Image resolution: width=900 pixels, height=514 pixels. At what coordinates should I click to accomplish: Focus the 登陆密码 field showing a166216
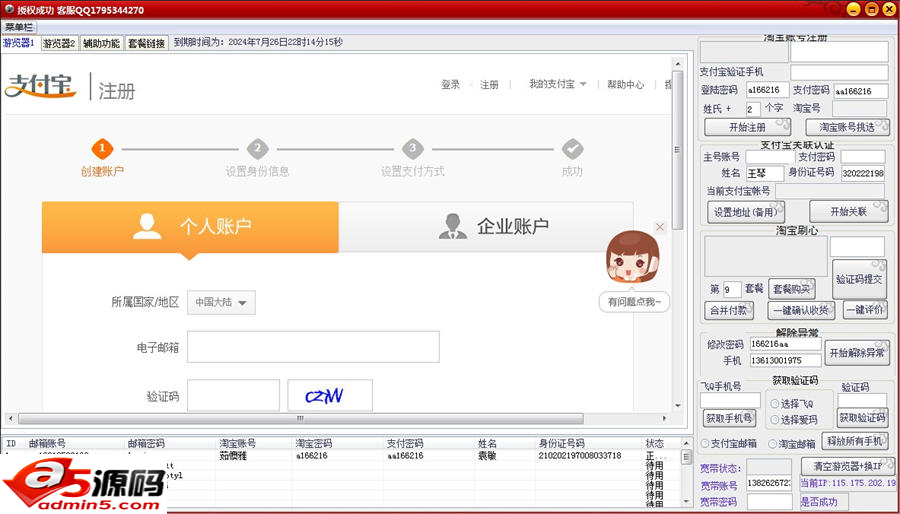(767, 91)
